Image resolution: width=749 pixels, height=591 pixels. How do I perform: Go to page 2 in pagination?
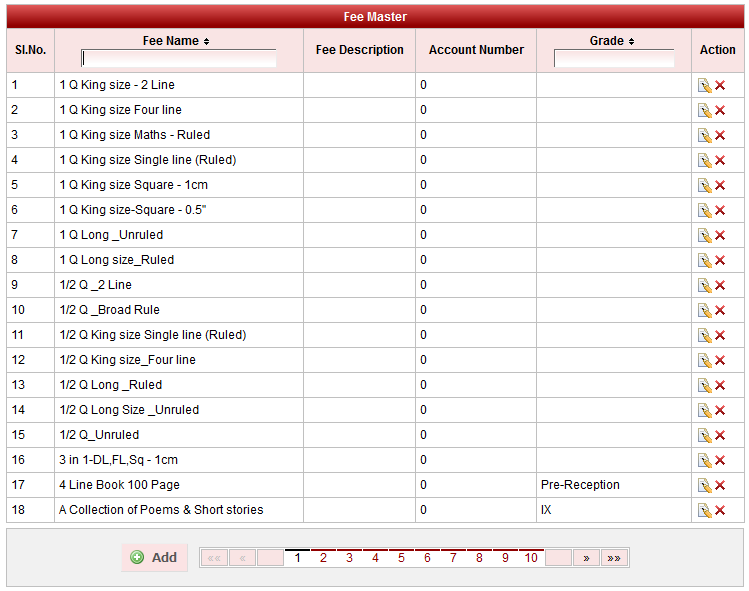click(x=323, y=558)
